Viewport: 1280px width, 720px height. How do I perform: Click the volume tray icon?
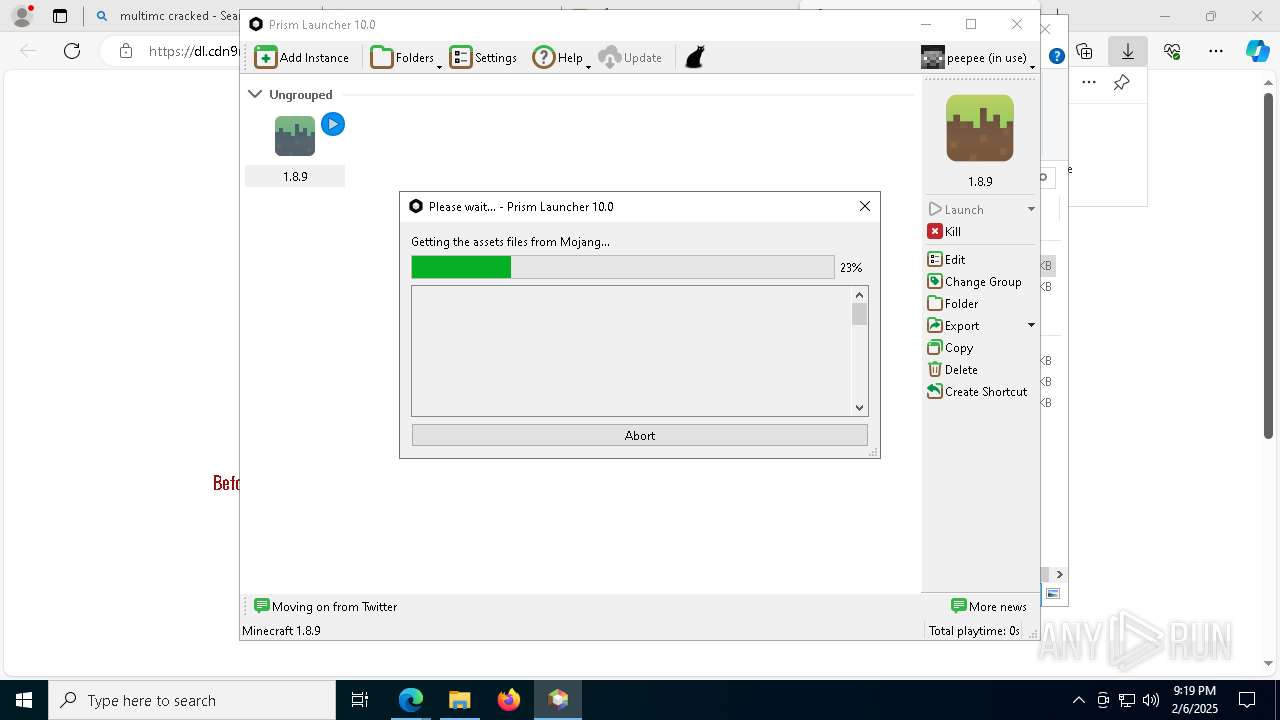click(1151, 700)
